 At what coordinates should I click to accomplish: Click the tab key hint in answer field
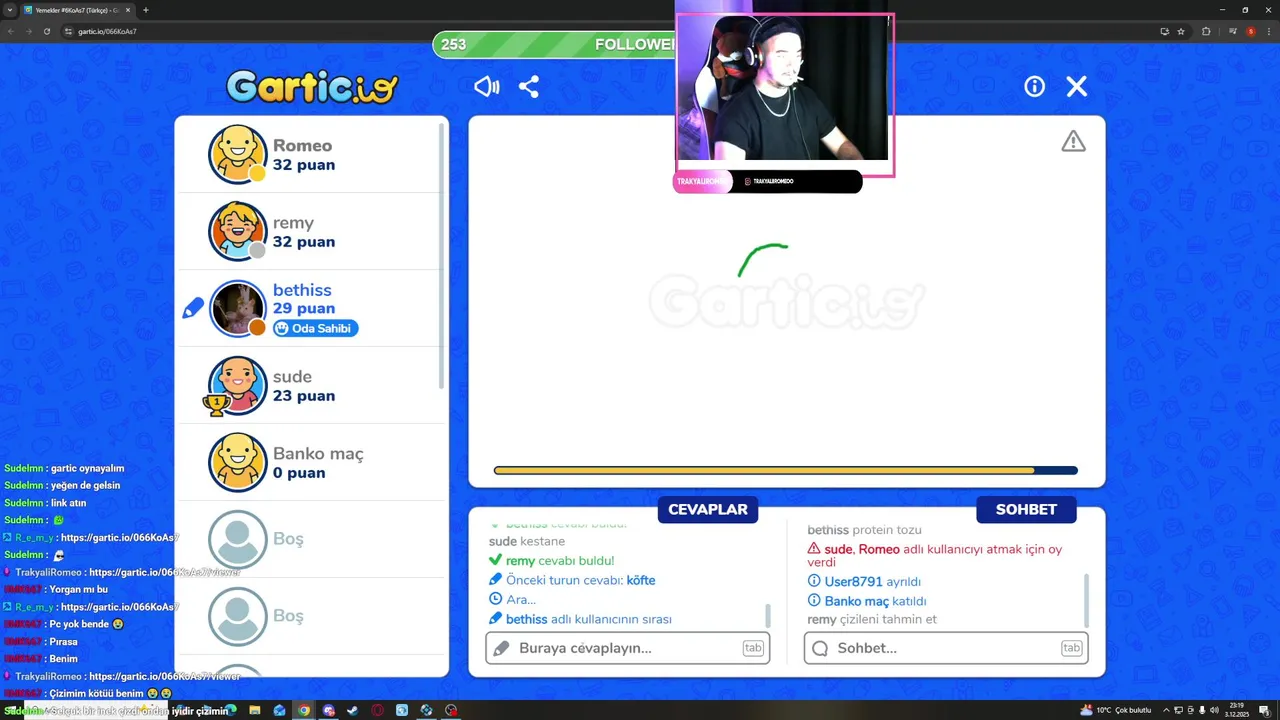click(753, 648)
